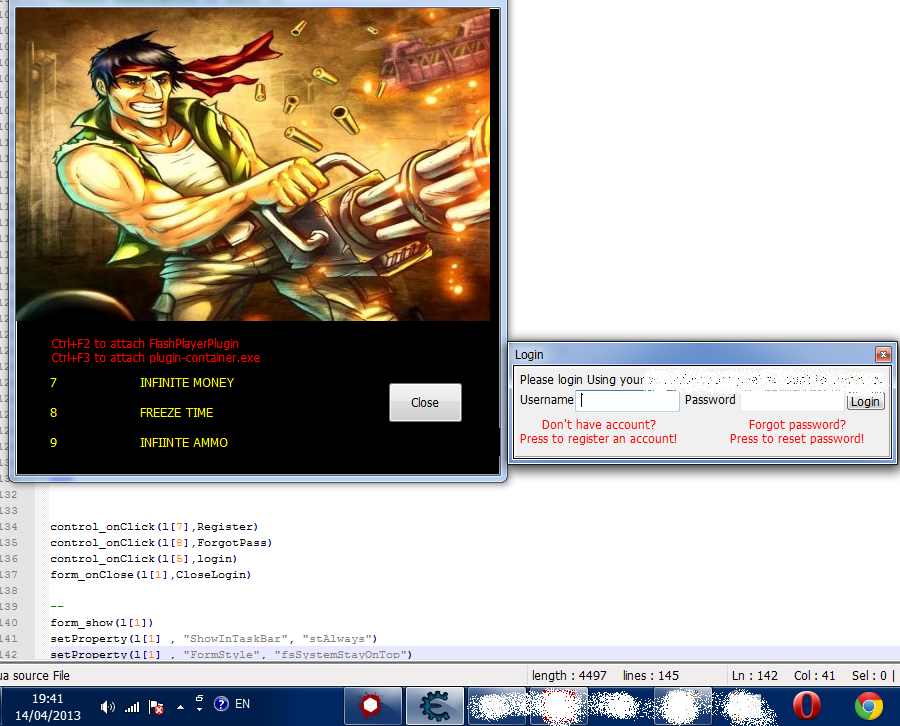Click "Forgot password?" text
The image size is (900, 726).
797,425
